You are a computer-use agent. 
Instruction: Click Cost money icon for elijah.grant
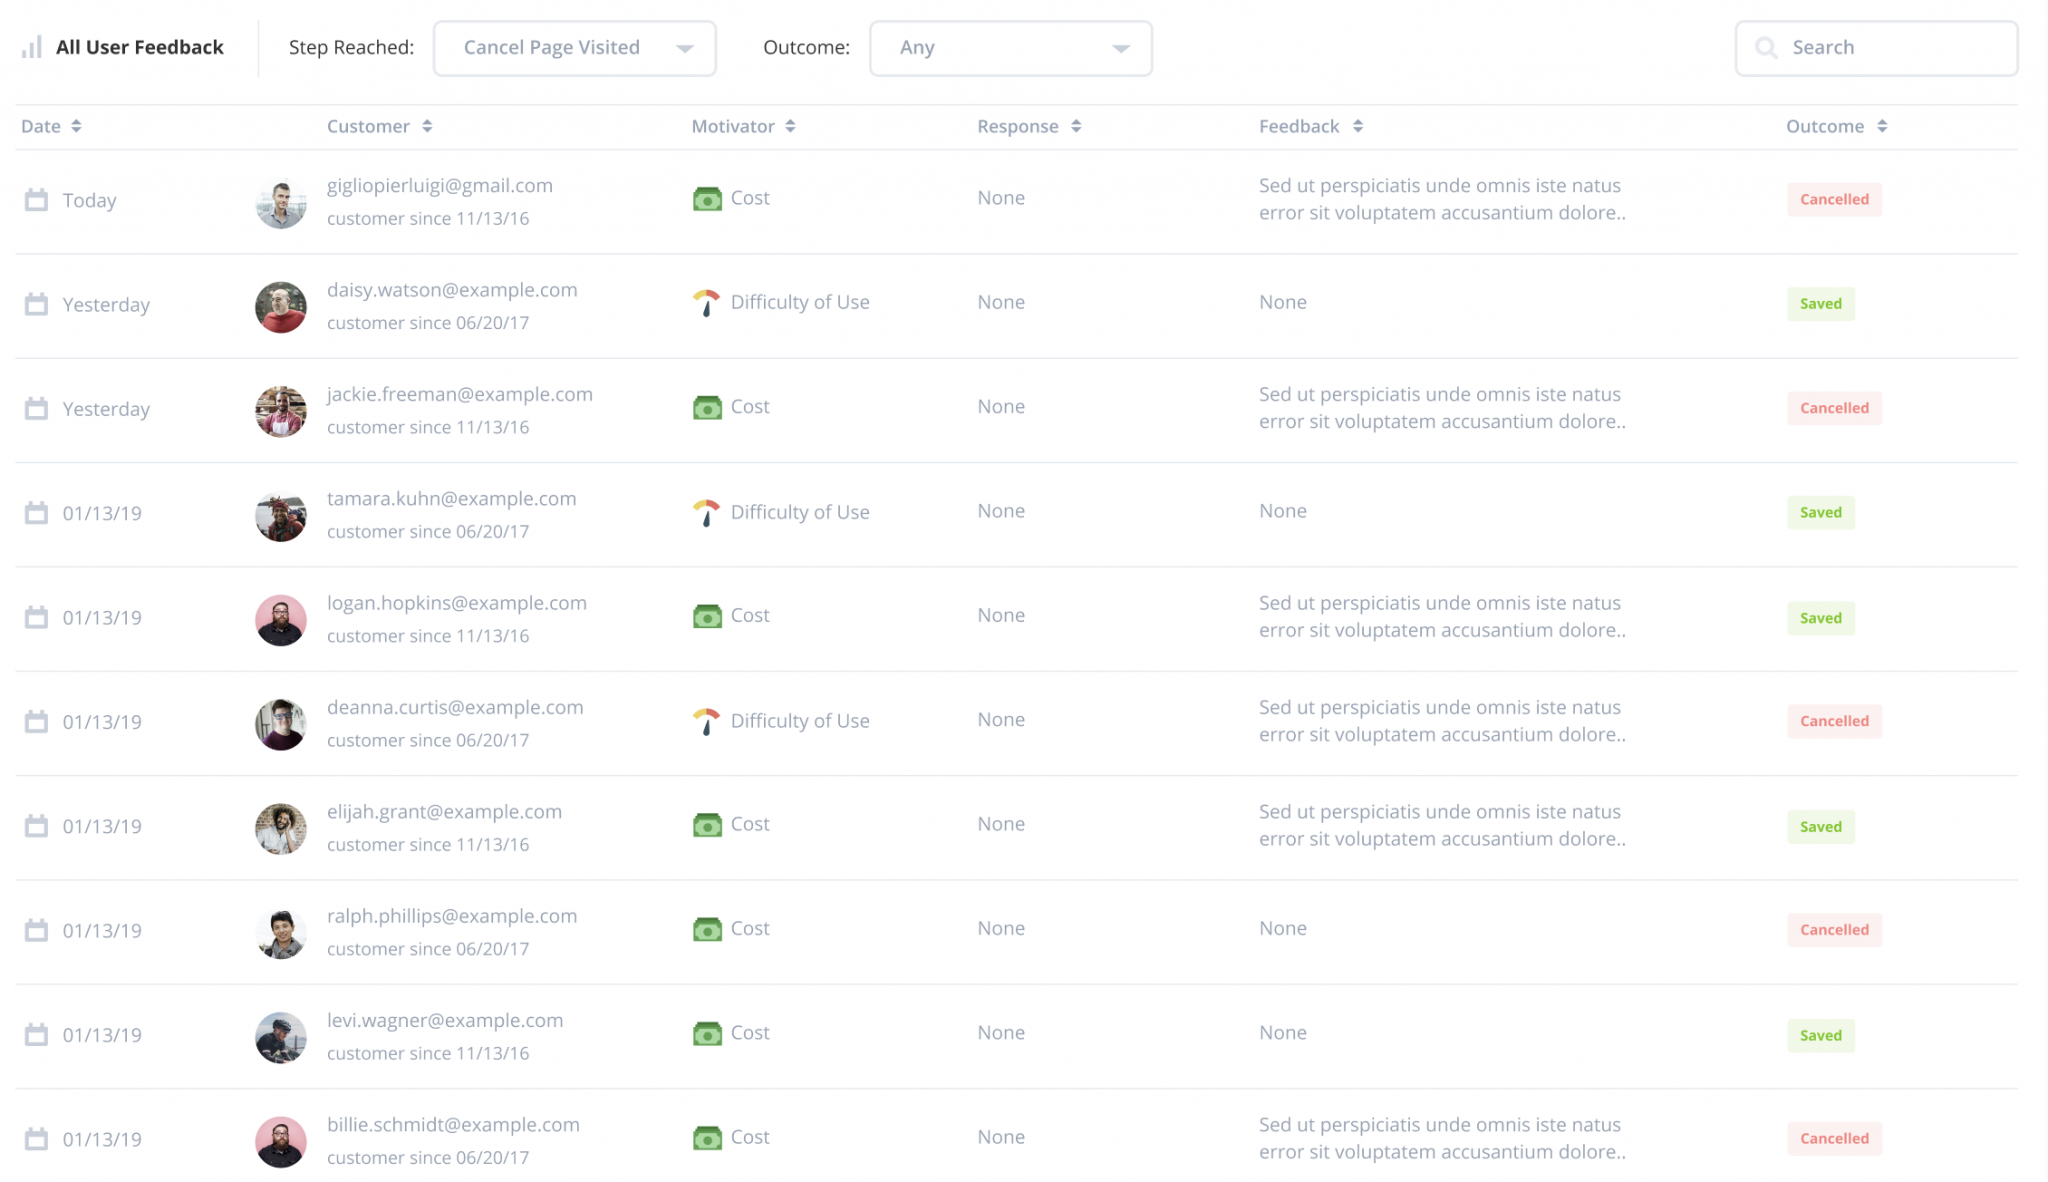pyautogui.click(x=707, y=825)
